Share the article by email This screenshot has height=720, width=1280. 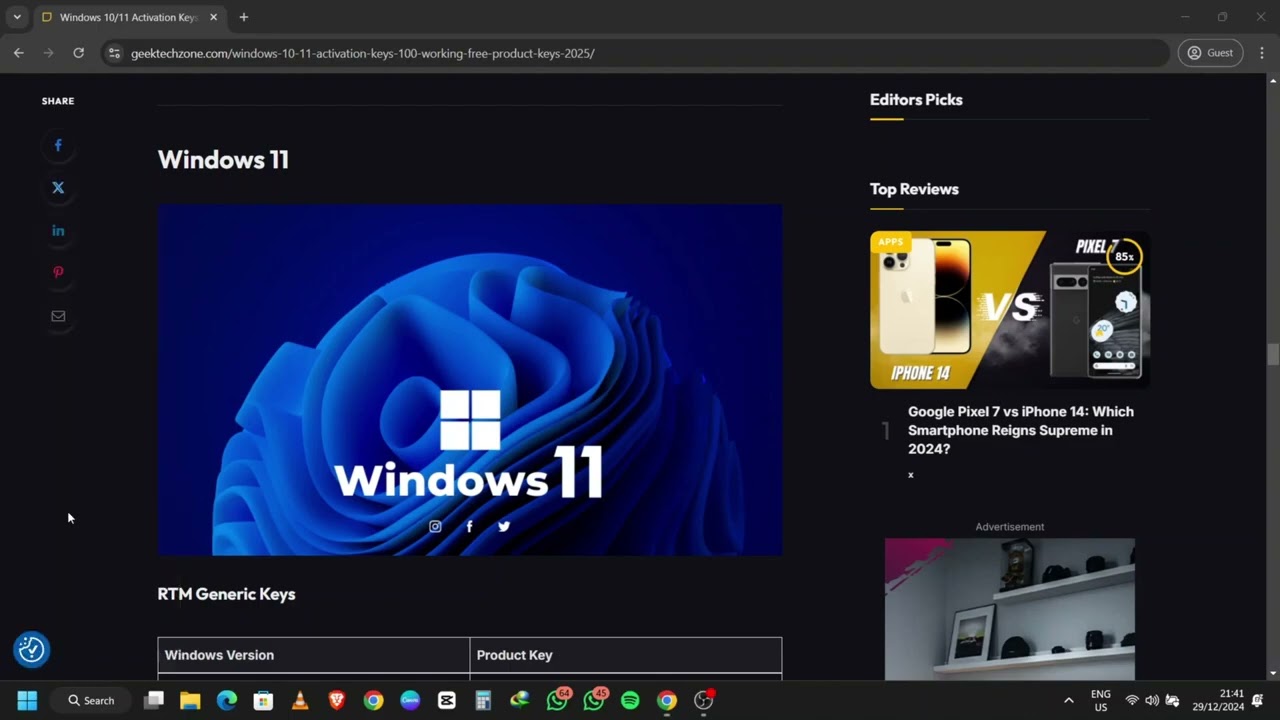pyautogui.click(x=58, y=316)
